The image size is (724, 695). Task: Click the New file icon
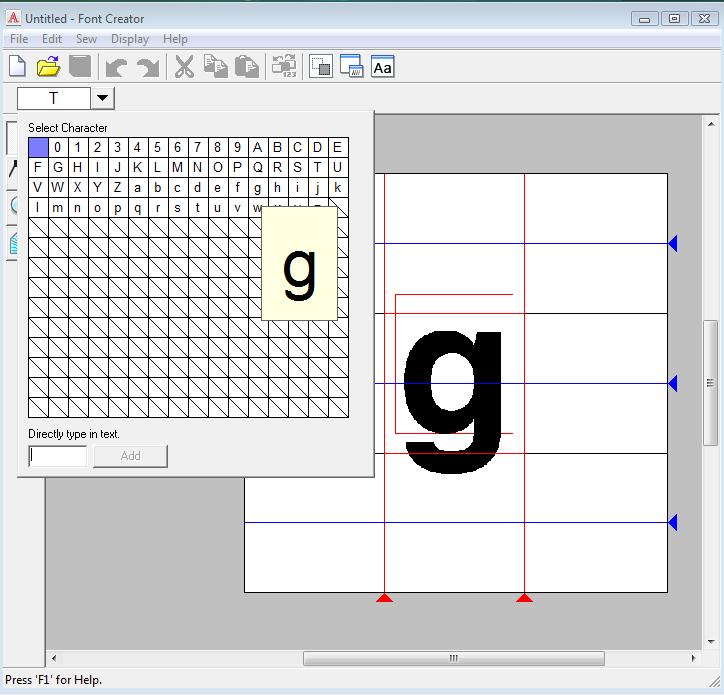[18, 66]
